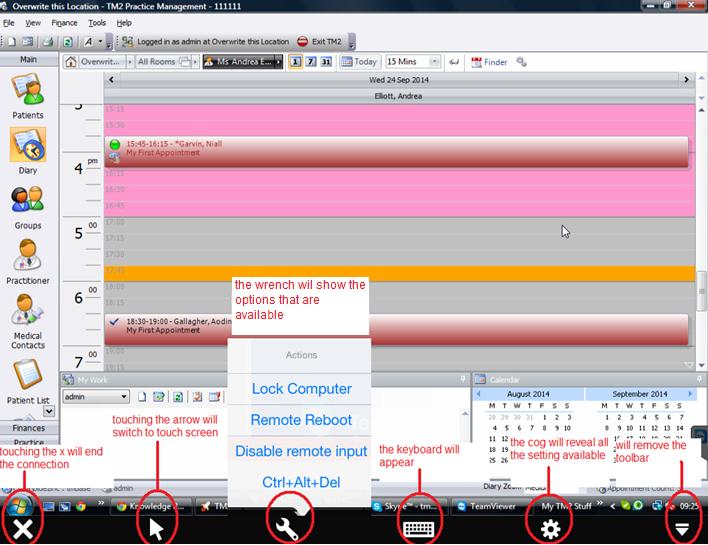Jump to Today in the diary
Screen dimensions: 708x545
[x=359, y=62]
